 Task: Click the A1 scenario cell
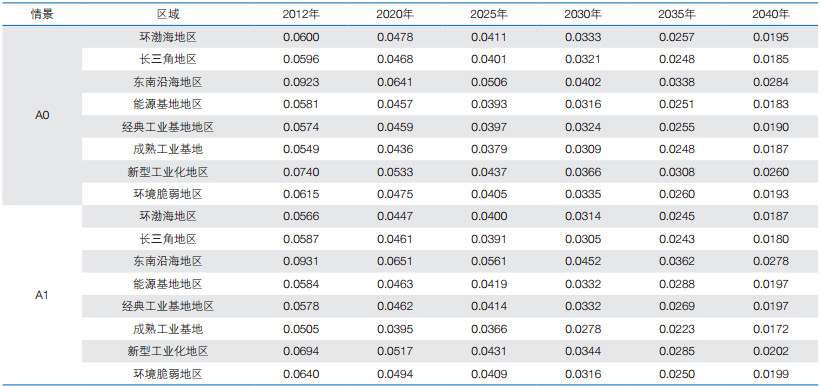(x=42, y=295)
